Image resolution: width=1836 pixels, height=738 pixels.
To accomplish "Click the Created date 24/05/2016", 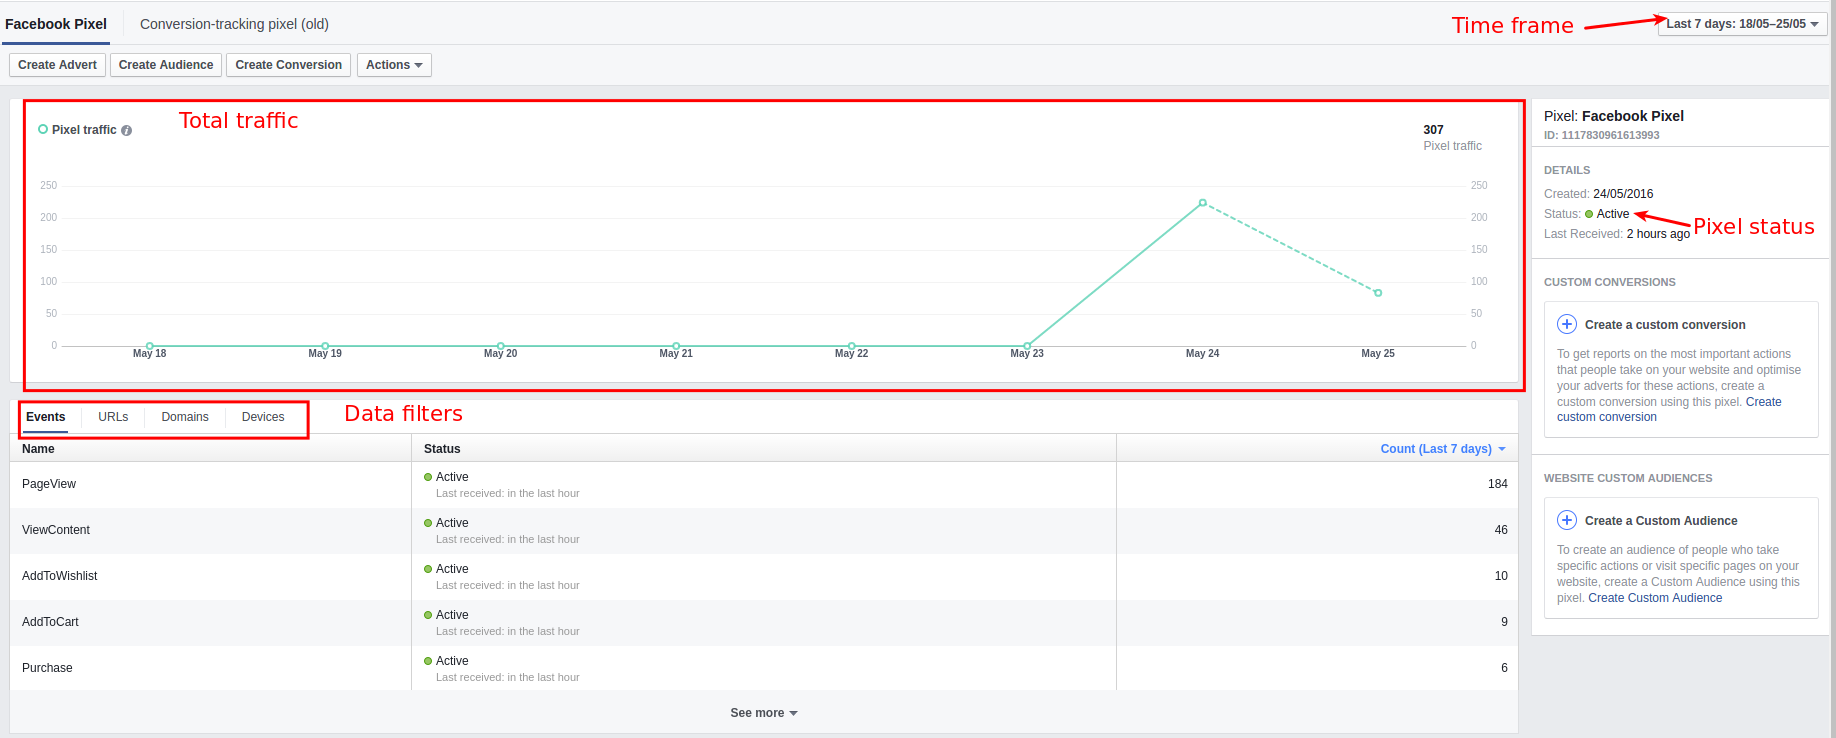I will click(1623, 194).
